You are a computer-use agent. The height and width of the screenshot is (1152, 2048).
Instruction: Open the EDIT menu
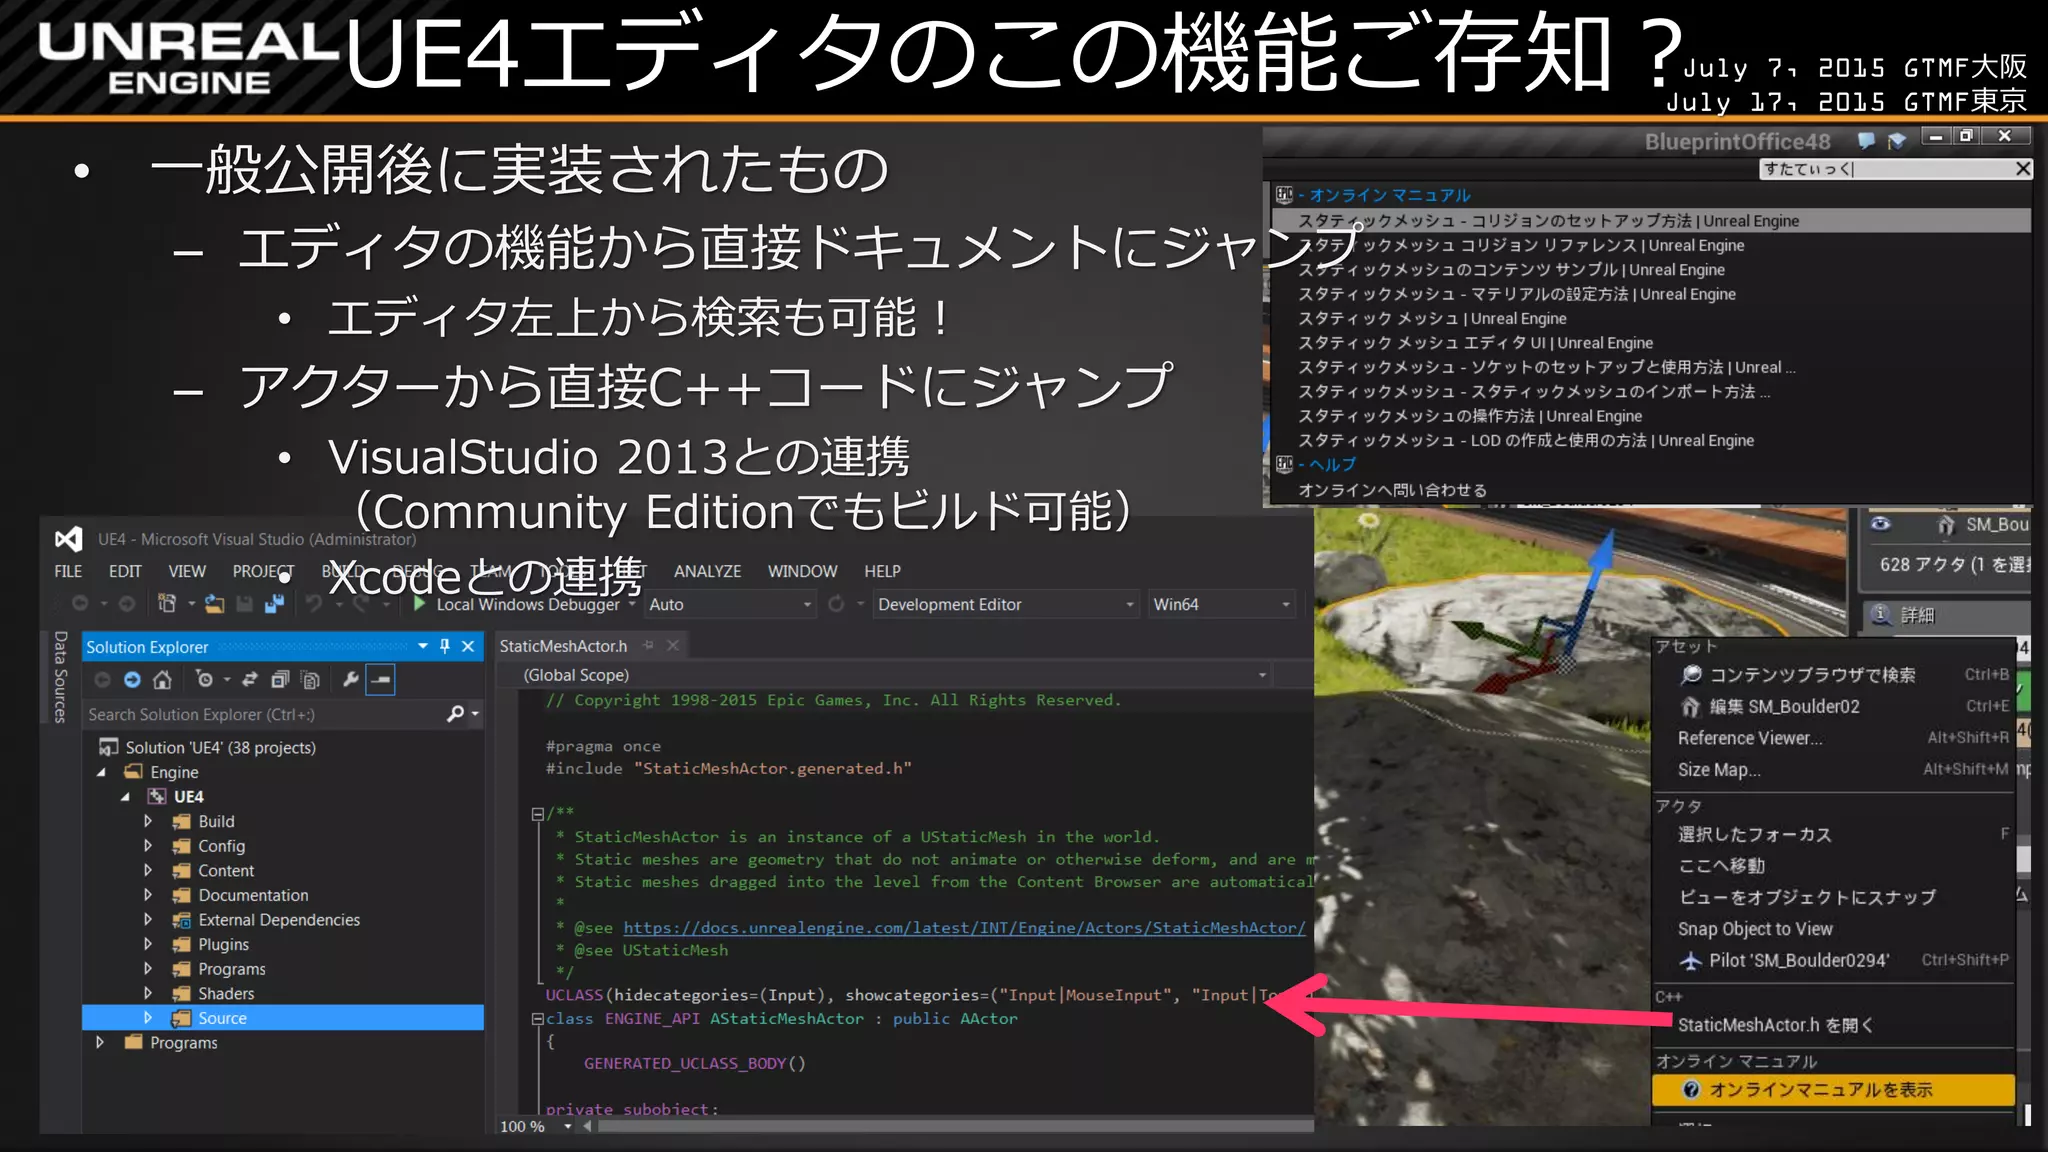pyautogui.click(x=125, y=571)
